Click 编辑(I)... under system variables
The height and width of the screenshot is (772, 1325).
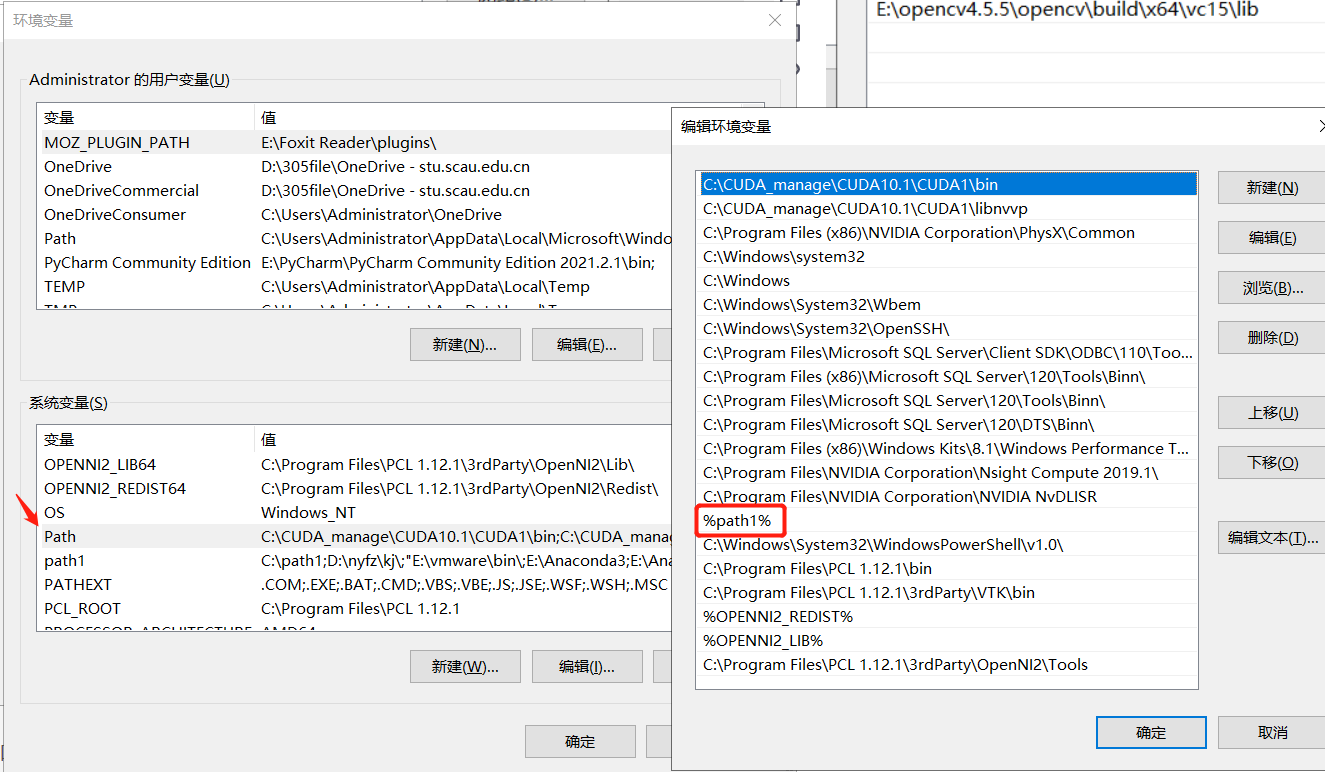[587, 666]
